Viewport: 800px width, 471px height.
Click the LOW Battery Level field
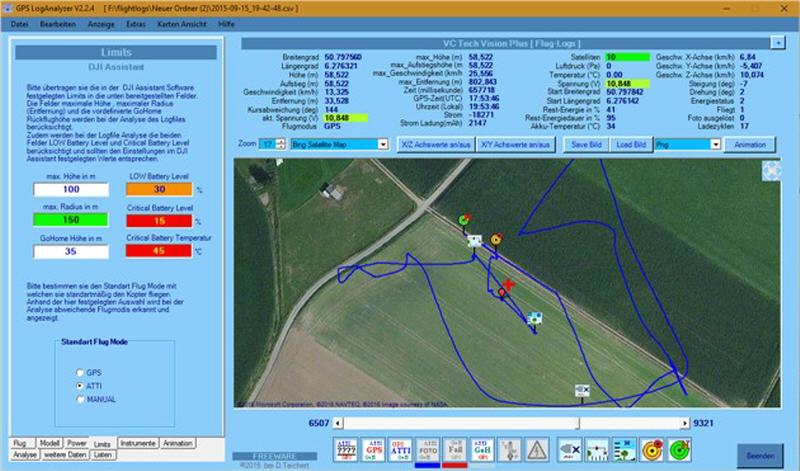click(x=159, y=189)
